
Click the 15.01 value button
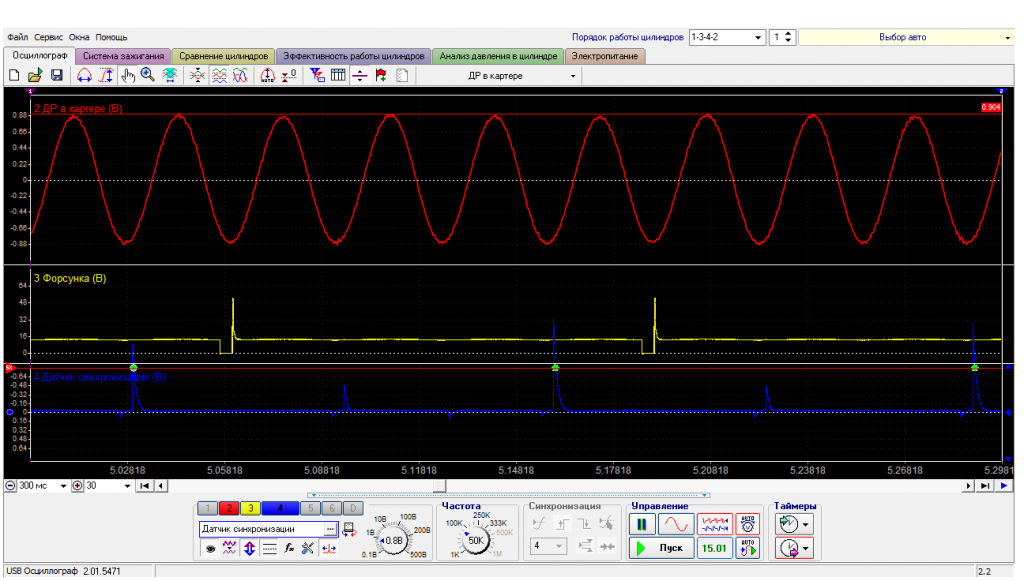(714, 548)
